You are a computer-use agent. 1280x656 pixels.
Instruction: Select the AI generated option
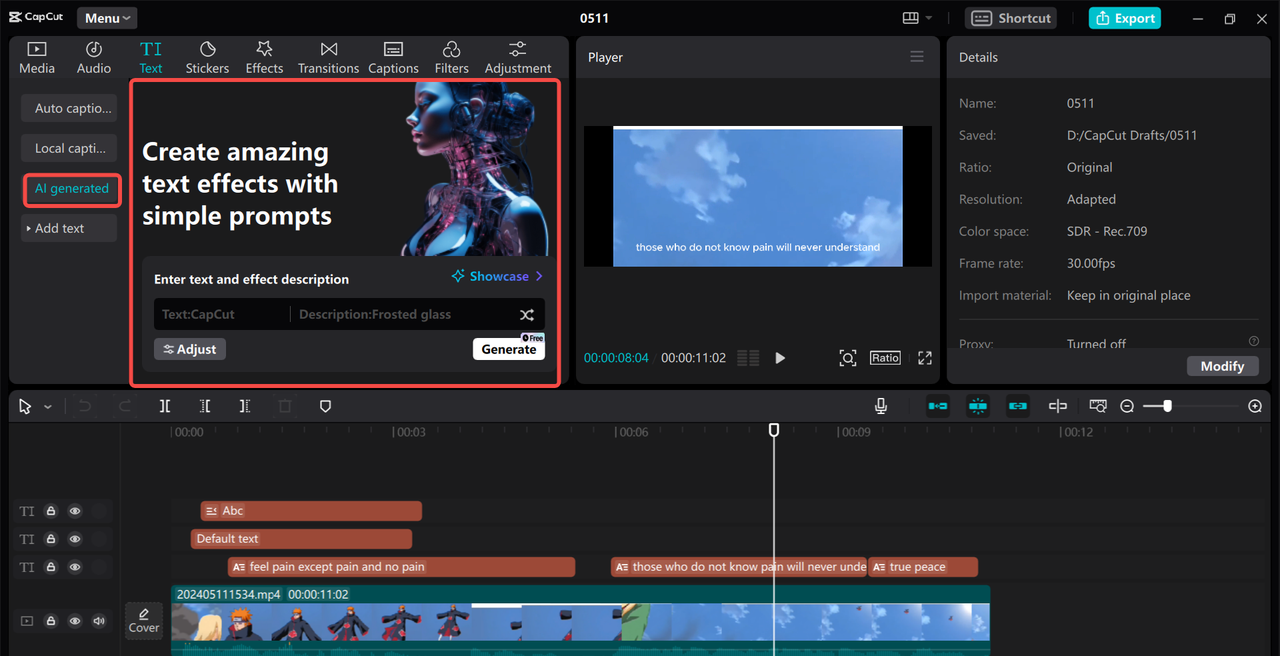click(72, 188)
